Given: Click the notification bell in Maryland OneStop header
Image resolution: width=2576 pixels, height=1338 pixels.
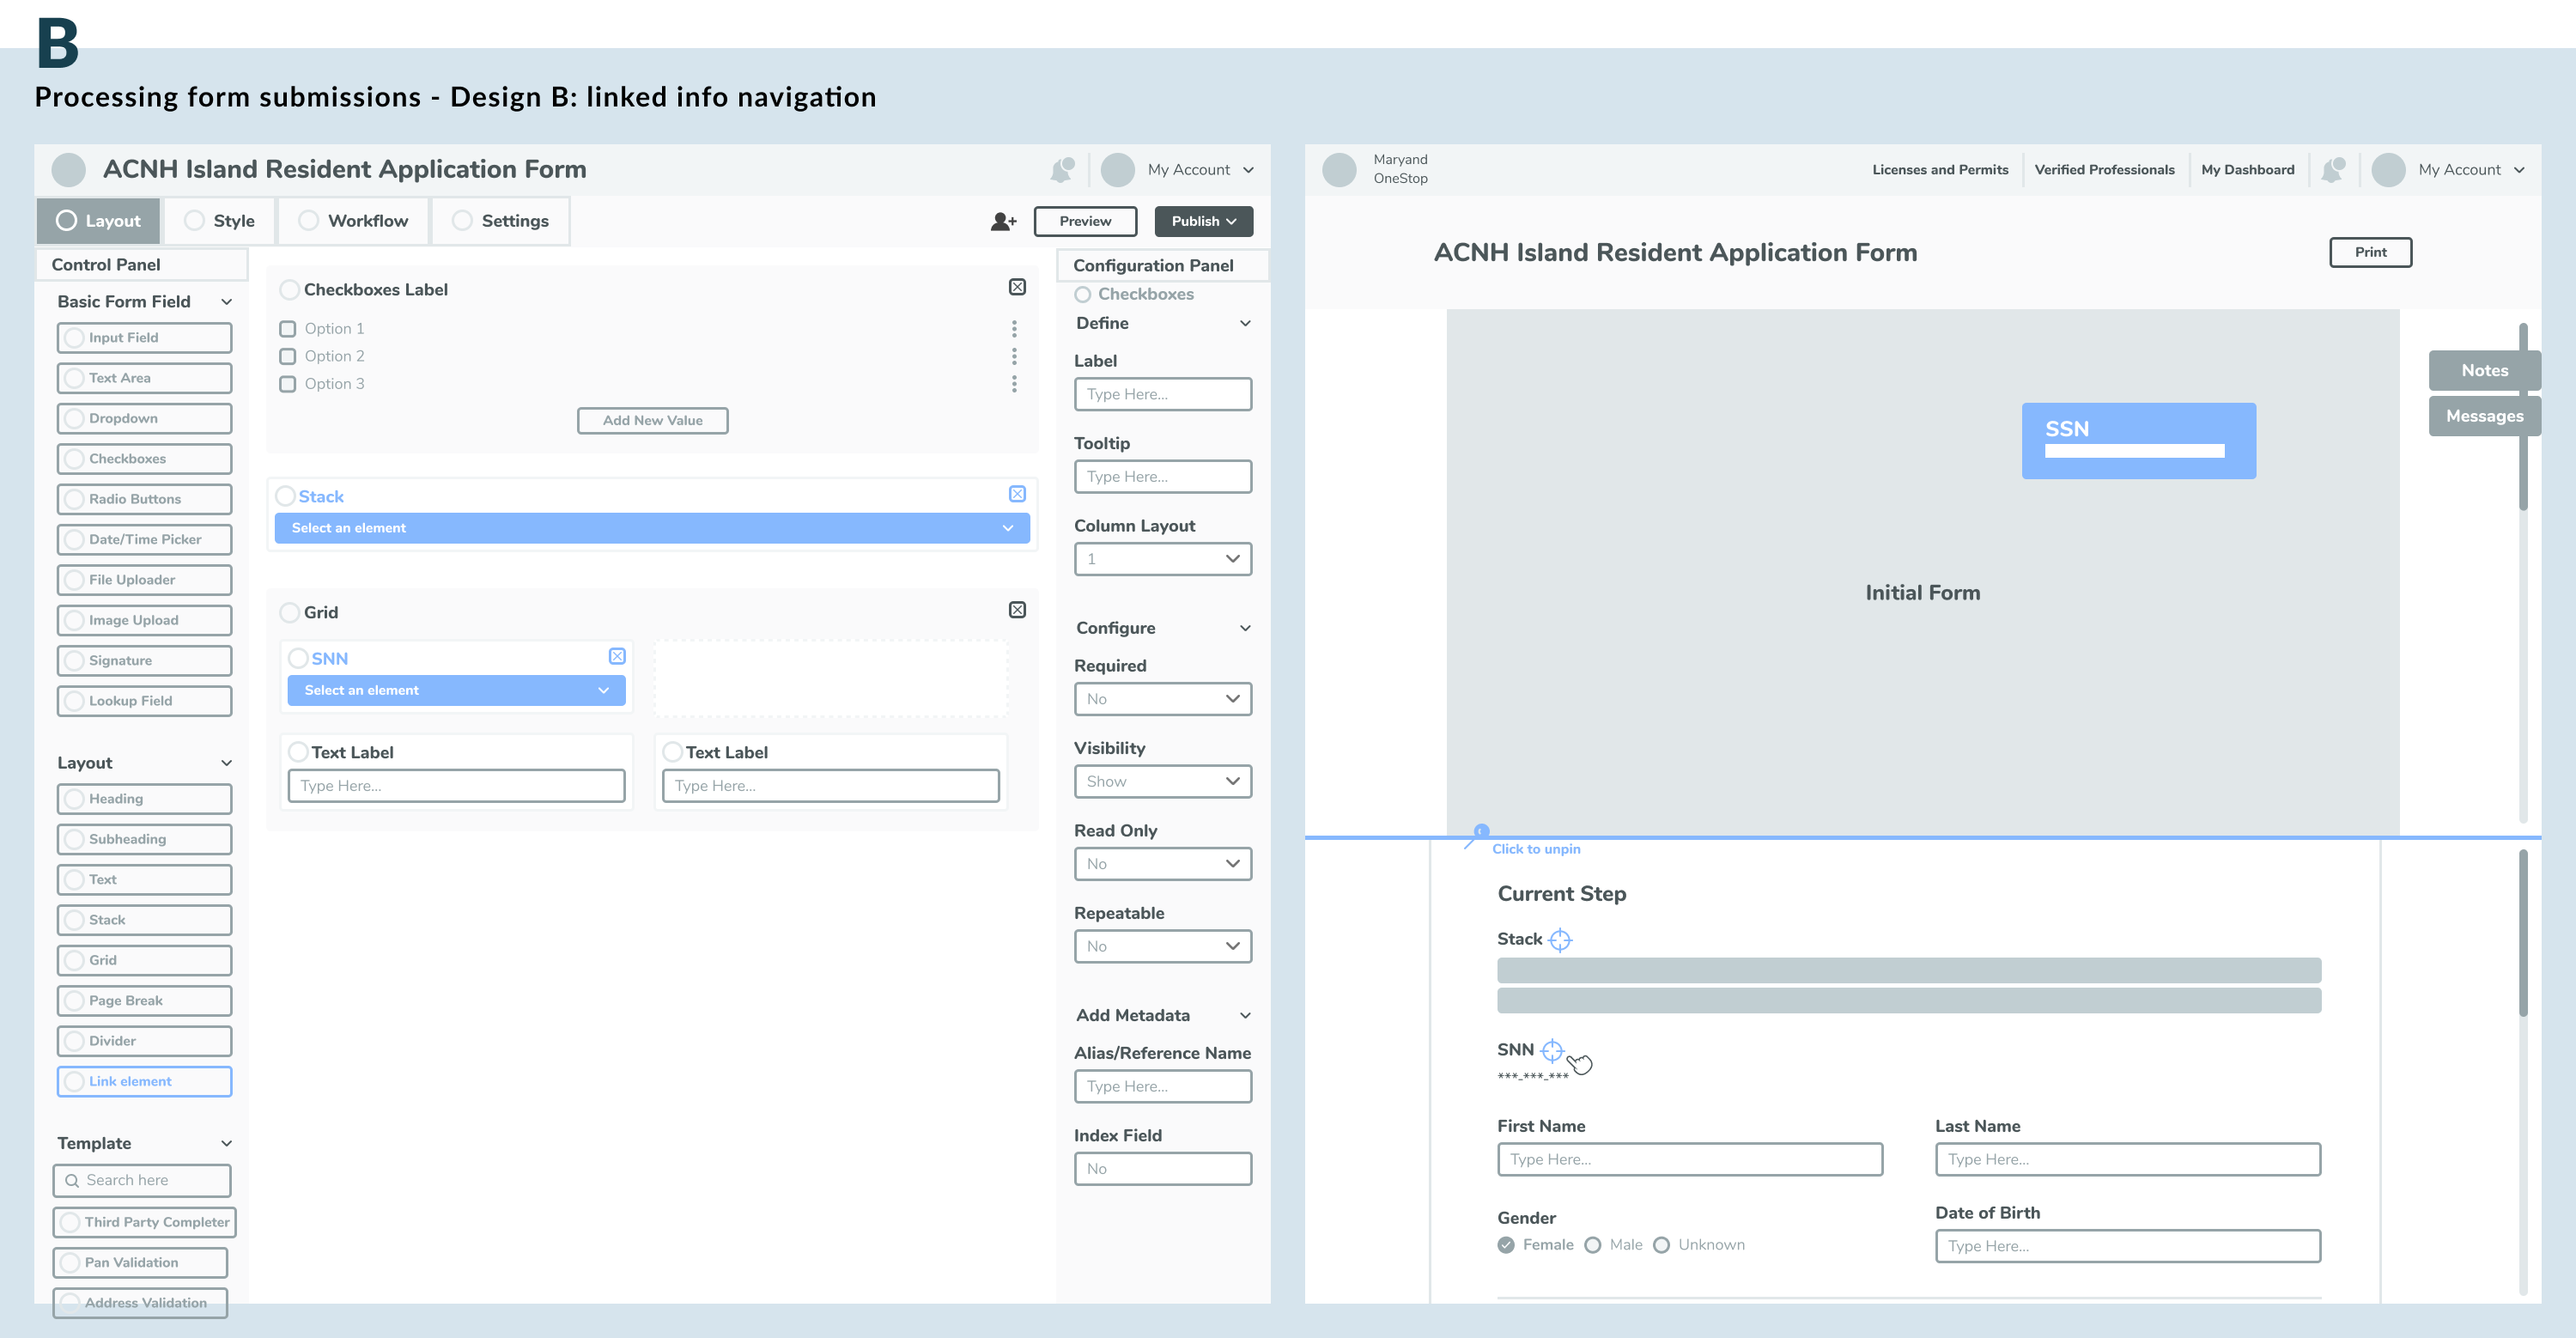Looking at the screenshot, I should (x=2332, y=170).
